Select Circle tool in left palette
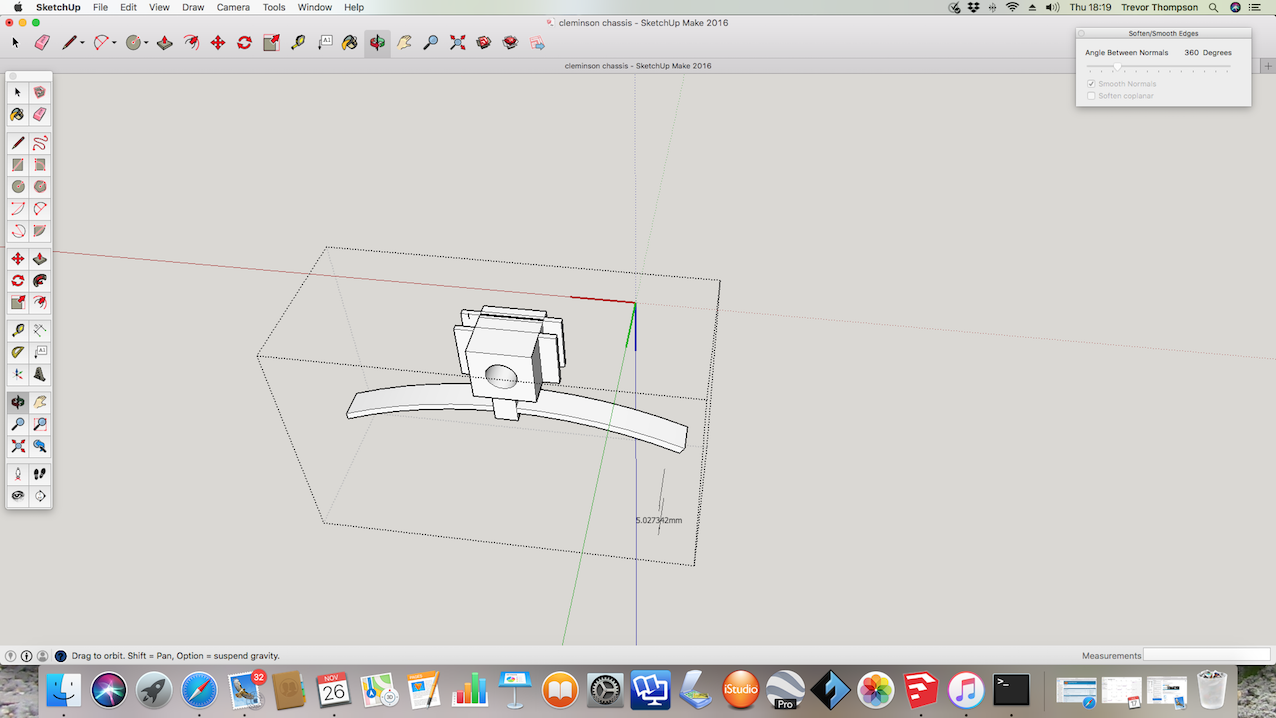This screenshot has height=718, width=1276. pos(18,187)
